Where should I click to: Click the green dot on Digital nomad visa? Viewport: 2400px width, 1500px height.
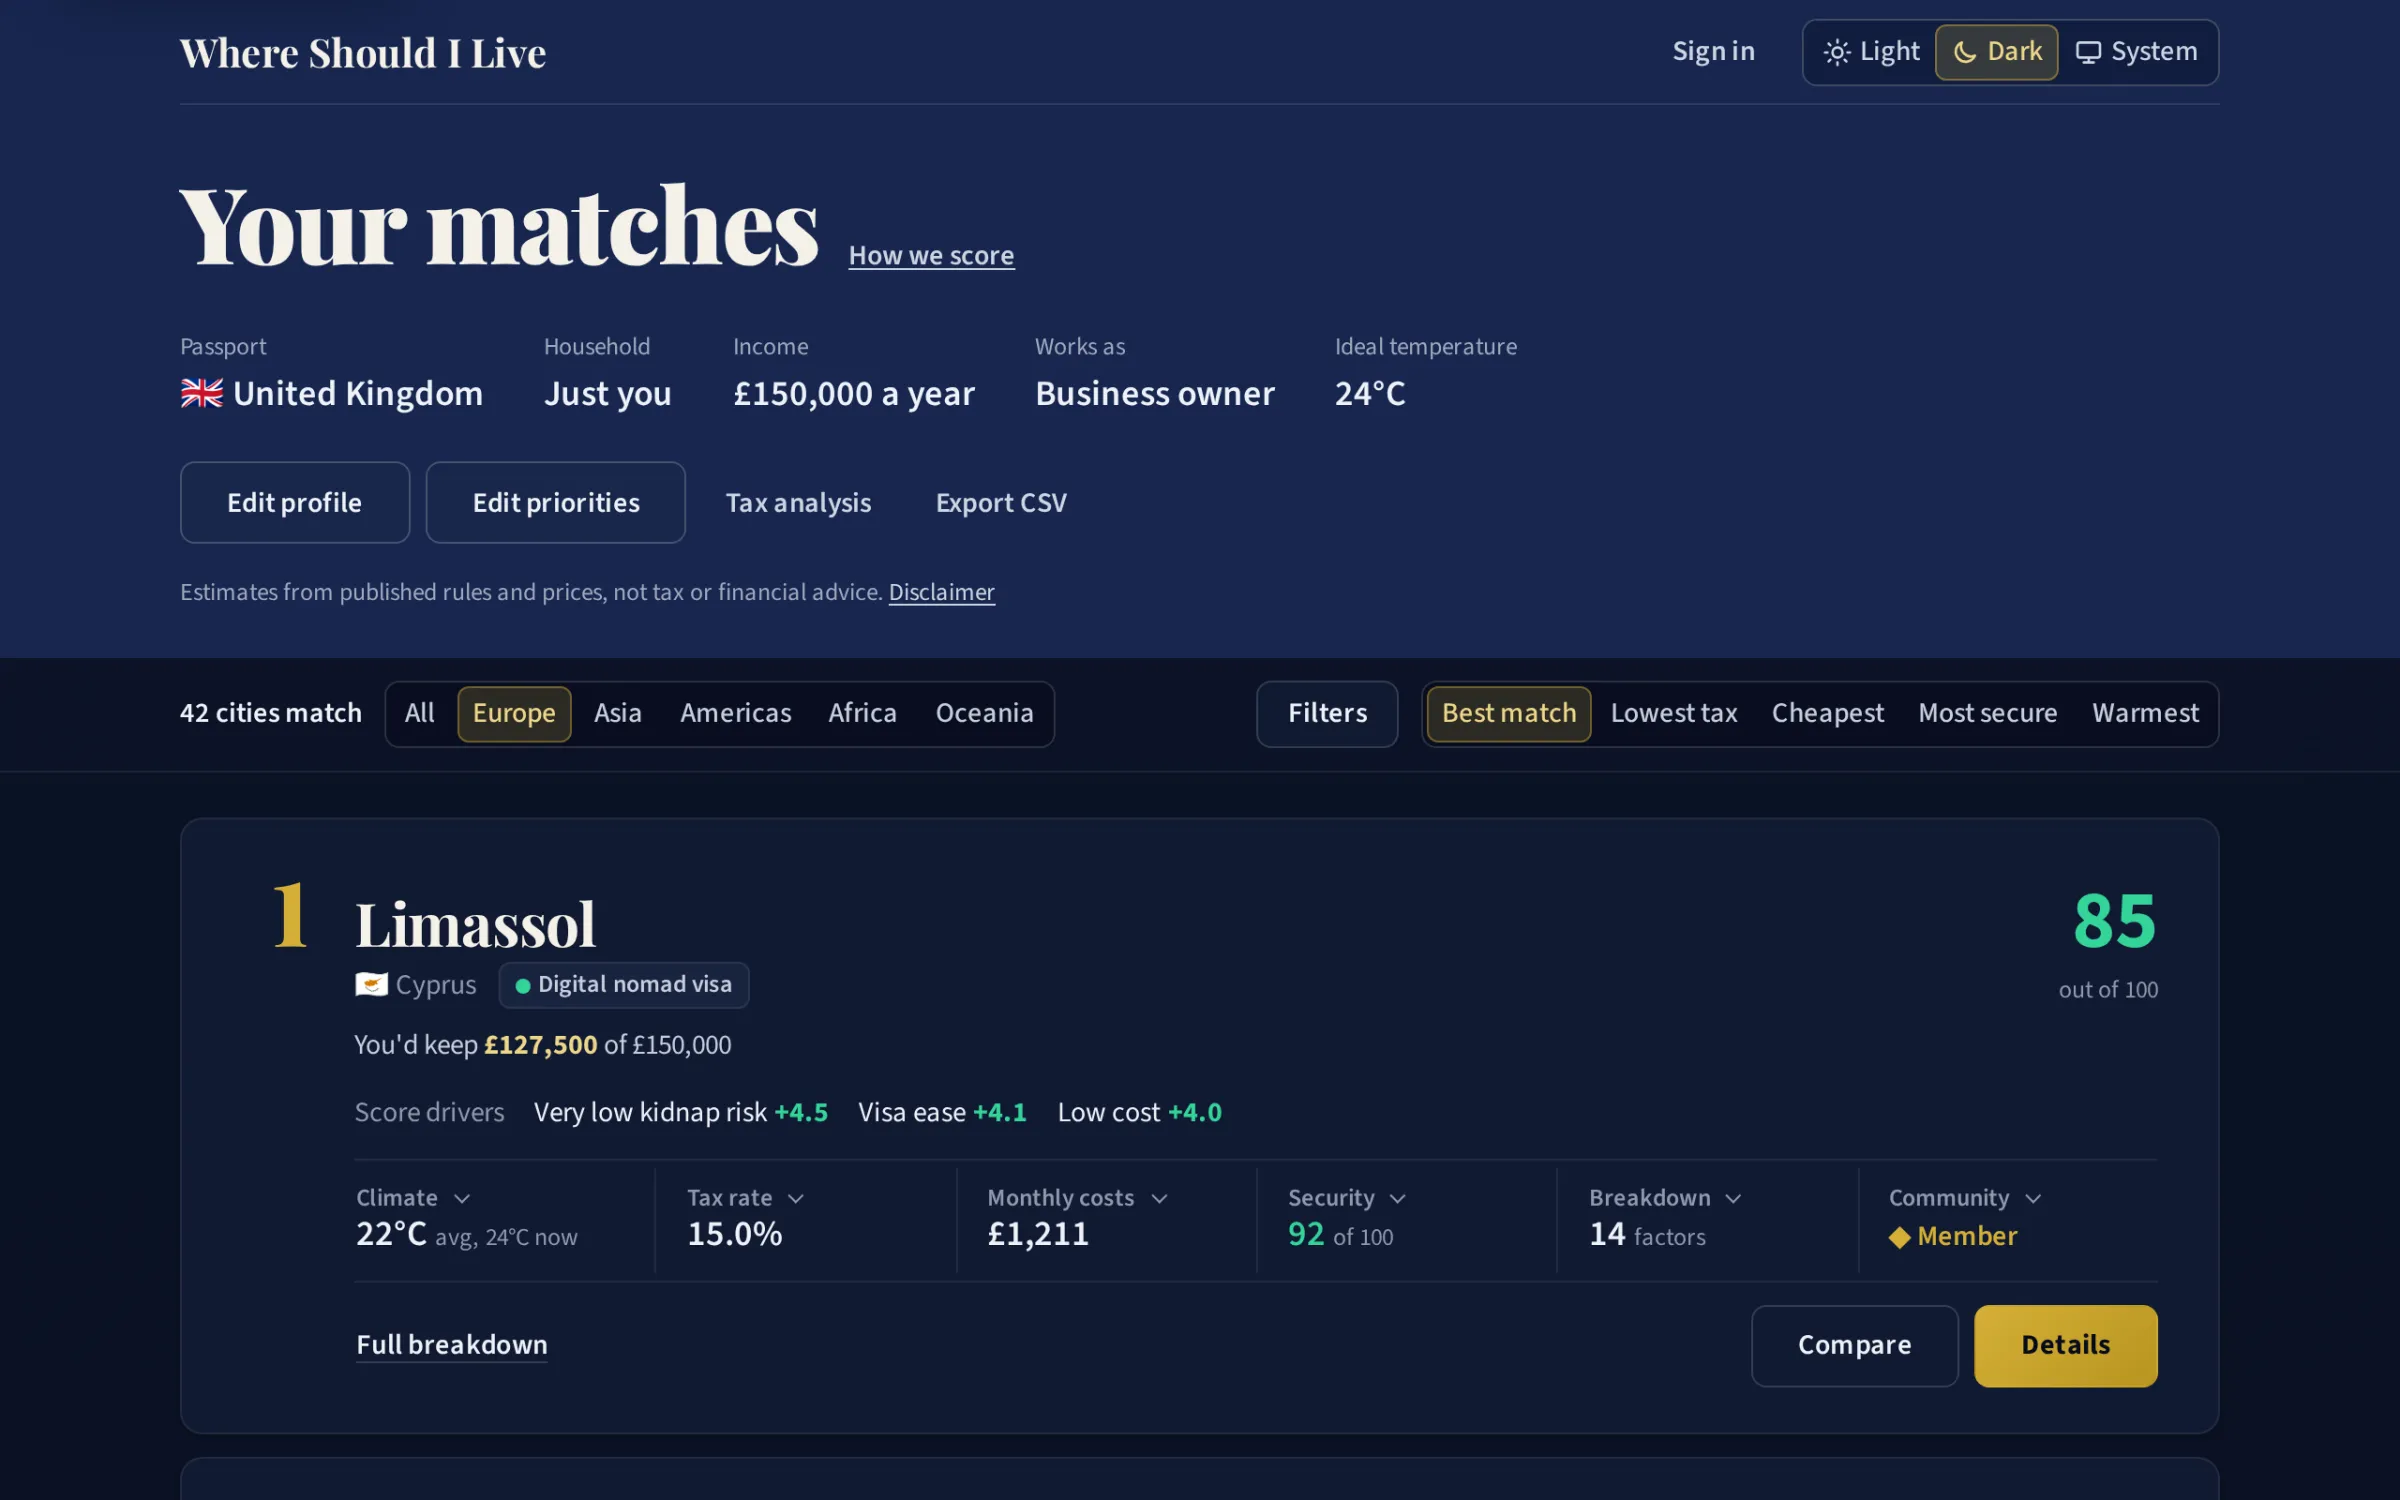[x=522, y=986]
